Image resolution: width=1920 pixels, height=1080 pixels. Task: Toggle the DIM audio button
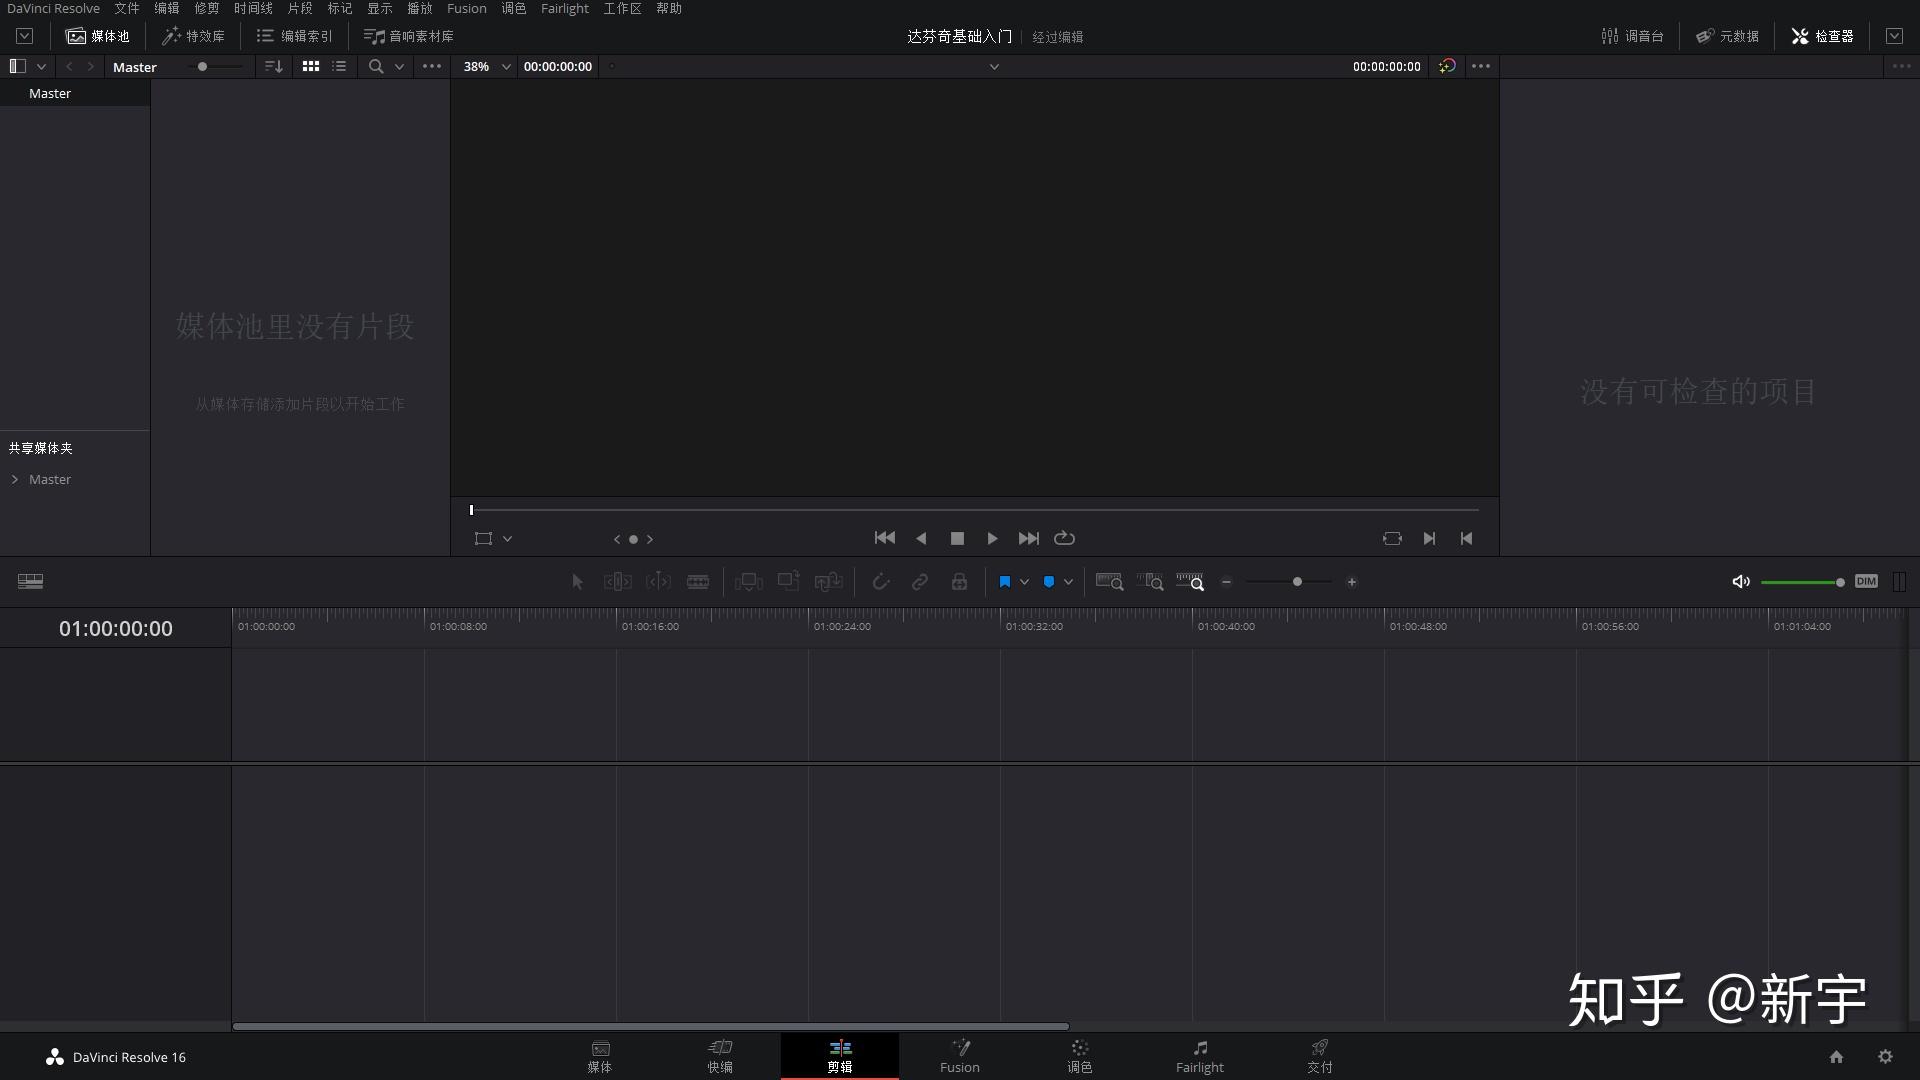click(1866, 581)
